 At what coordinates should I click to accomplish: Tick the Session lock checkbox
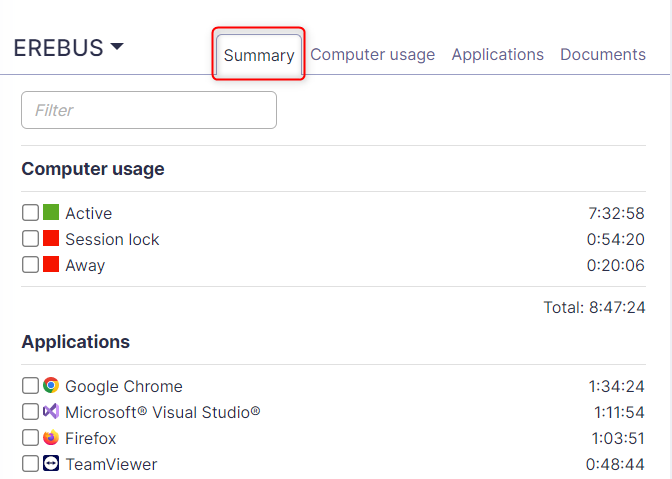(30, 239)
